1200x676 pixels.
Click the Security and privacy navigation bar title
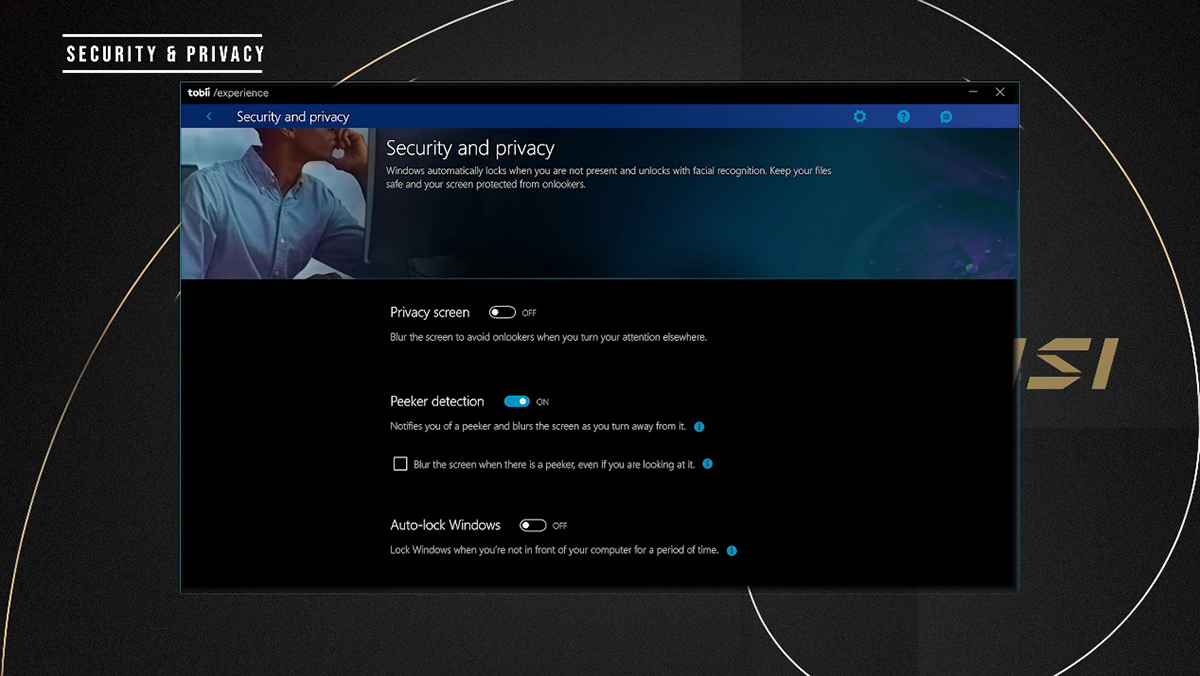point(293,117)
